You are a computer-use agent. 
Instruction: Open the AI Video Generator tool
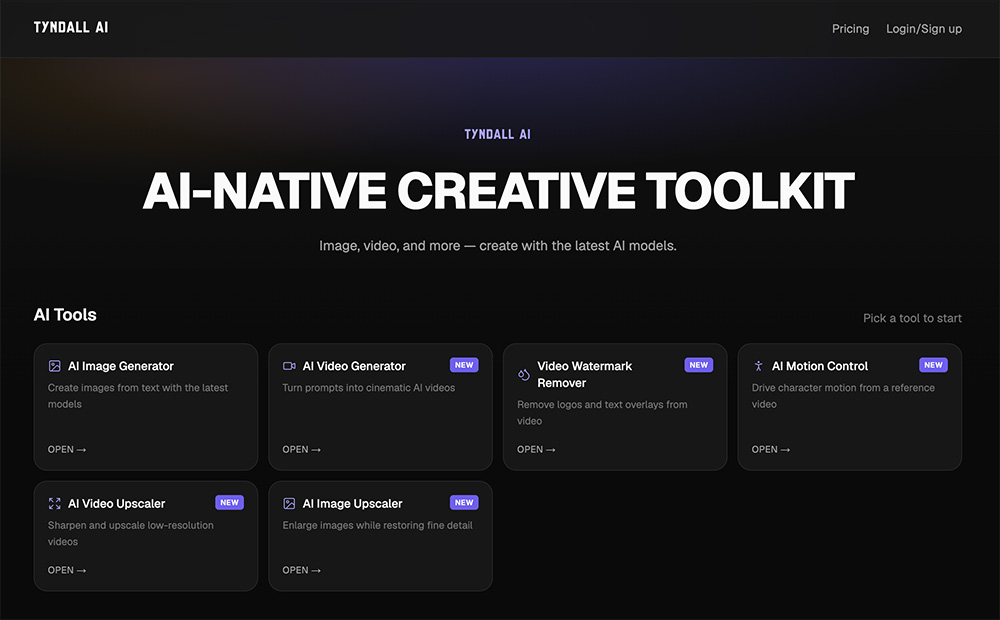302,450
